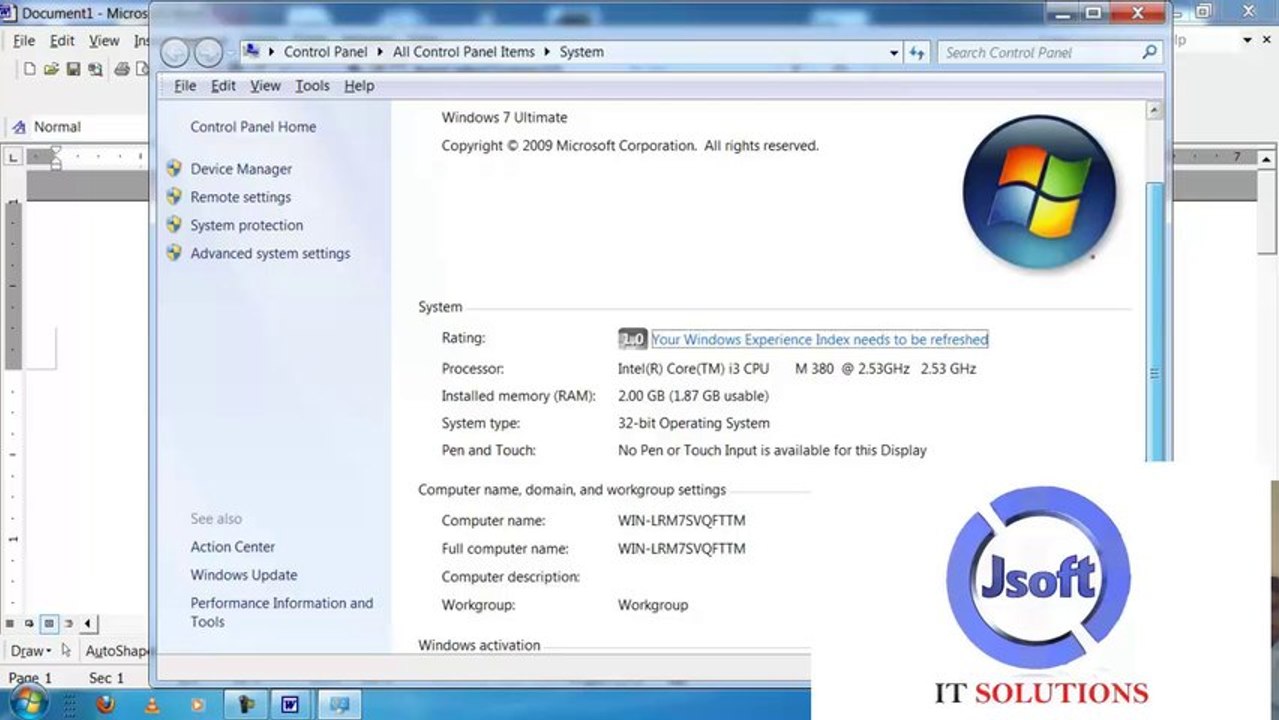Image resolution: width=1279 pixels, height=720 pixels.
Task: Click All Control Panel Items breadcrumb
Action: [x=463, y=52]
